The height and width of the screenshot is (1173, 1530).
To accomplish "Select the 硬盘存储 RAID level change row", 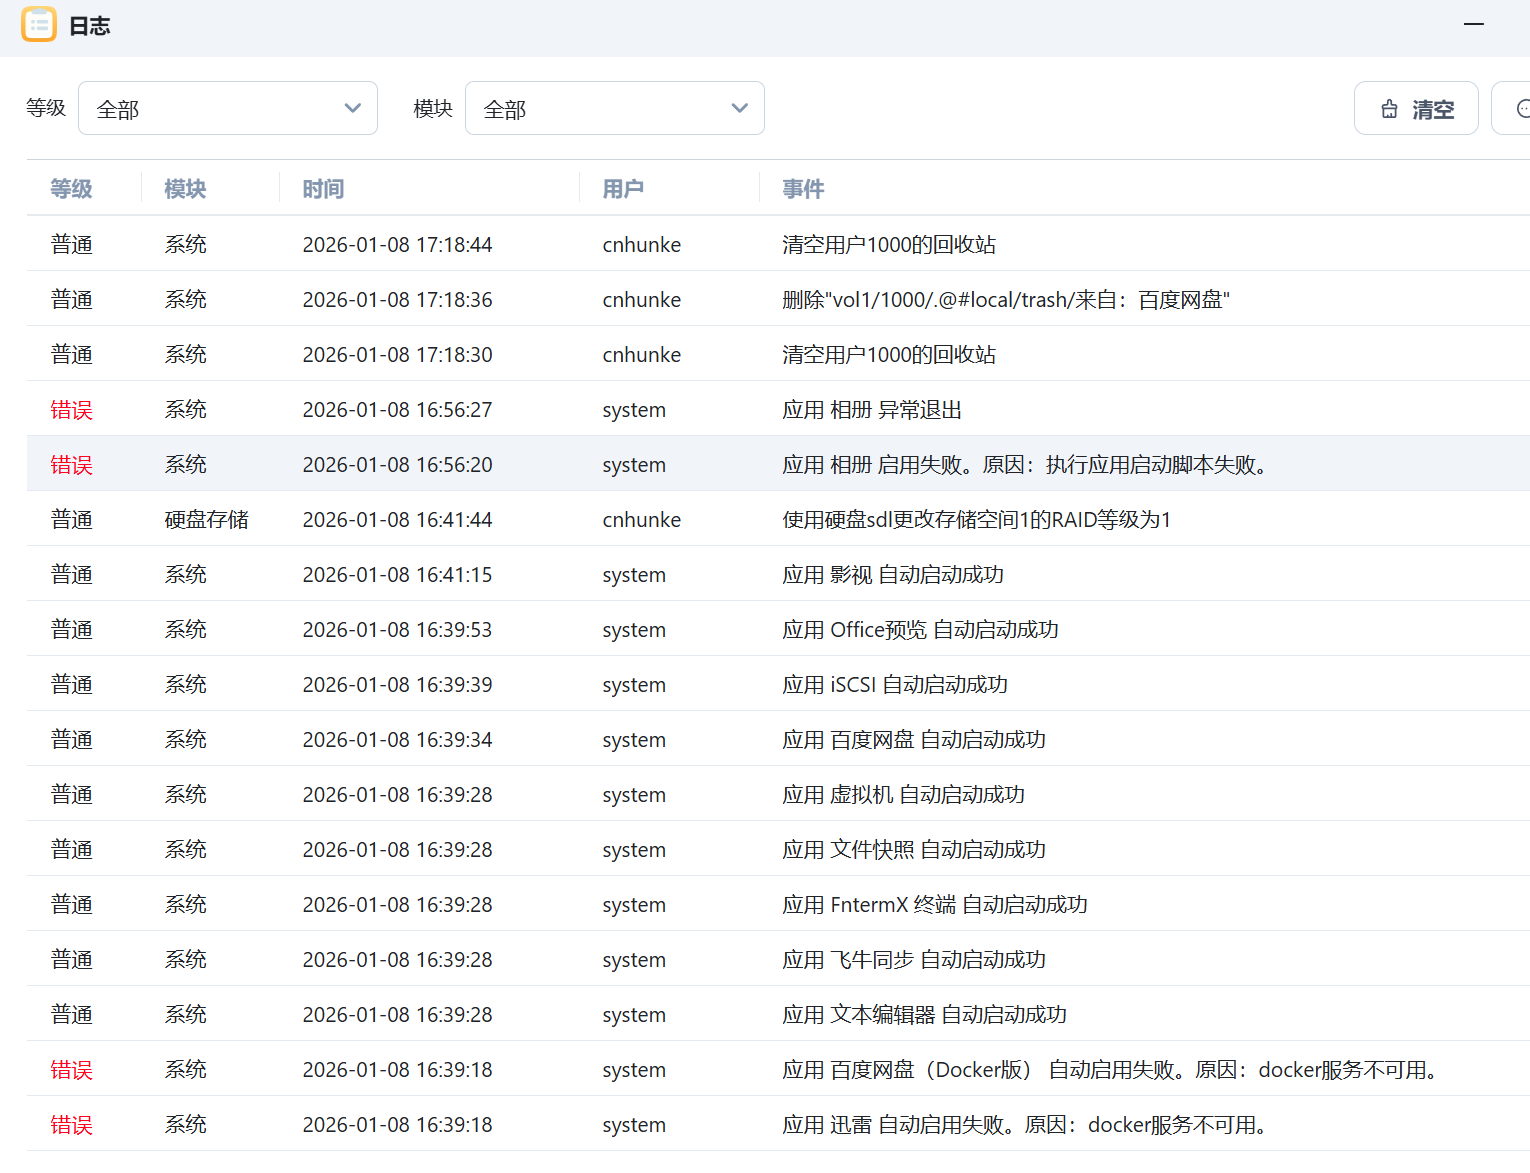I will point(975,520).
